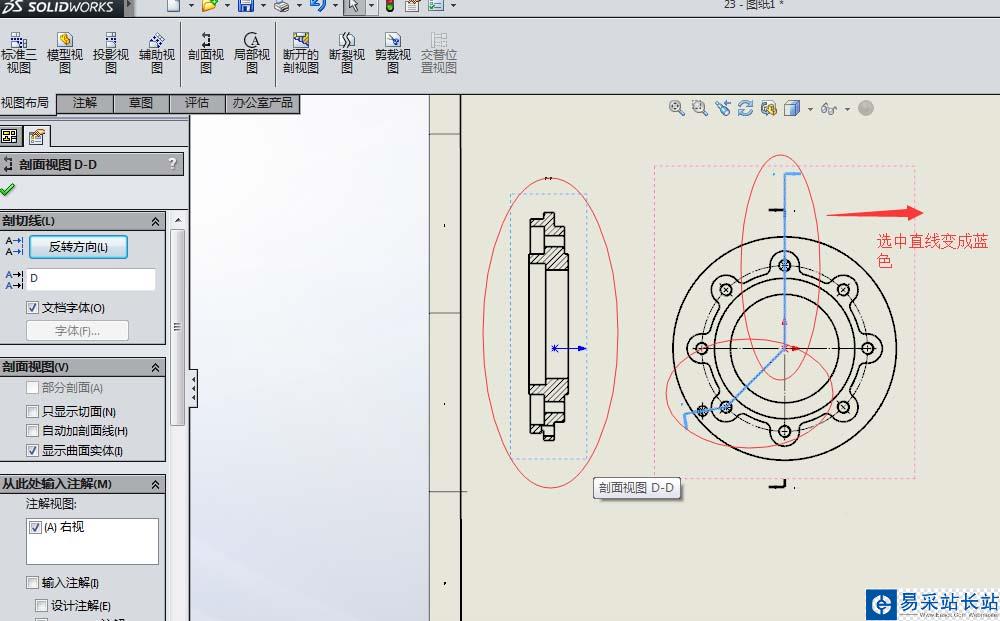
Task: Click the Zoom to Fit magnifier icon
Action: click(677, 108)
